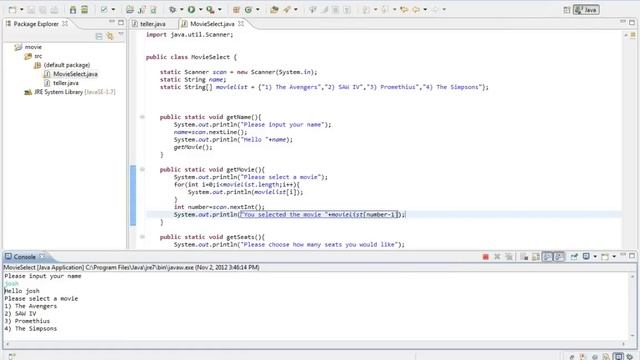Click '3) Promethius' in the console output
The height and width of the screenshot is (360, 640).
(x=27, y=321)
